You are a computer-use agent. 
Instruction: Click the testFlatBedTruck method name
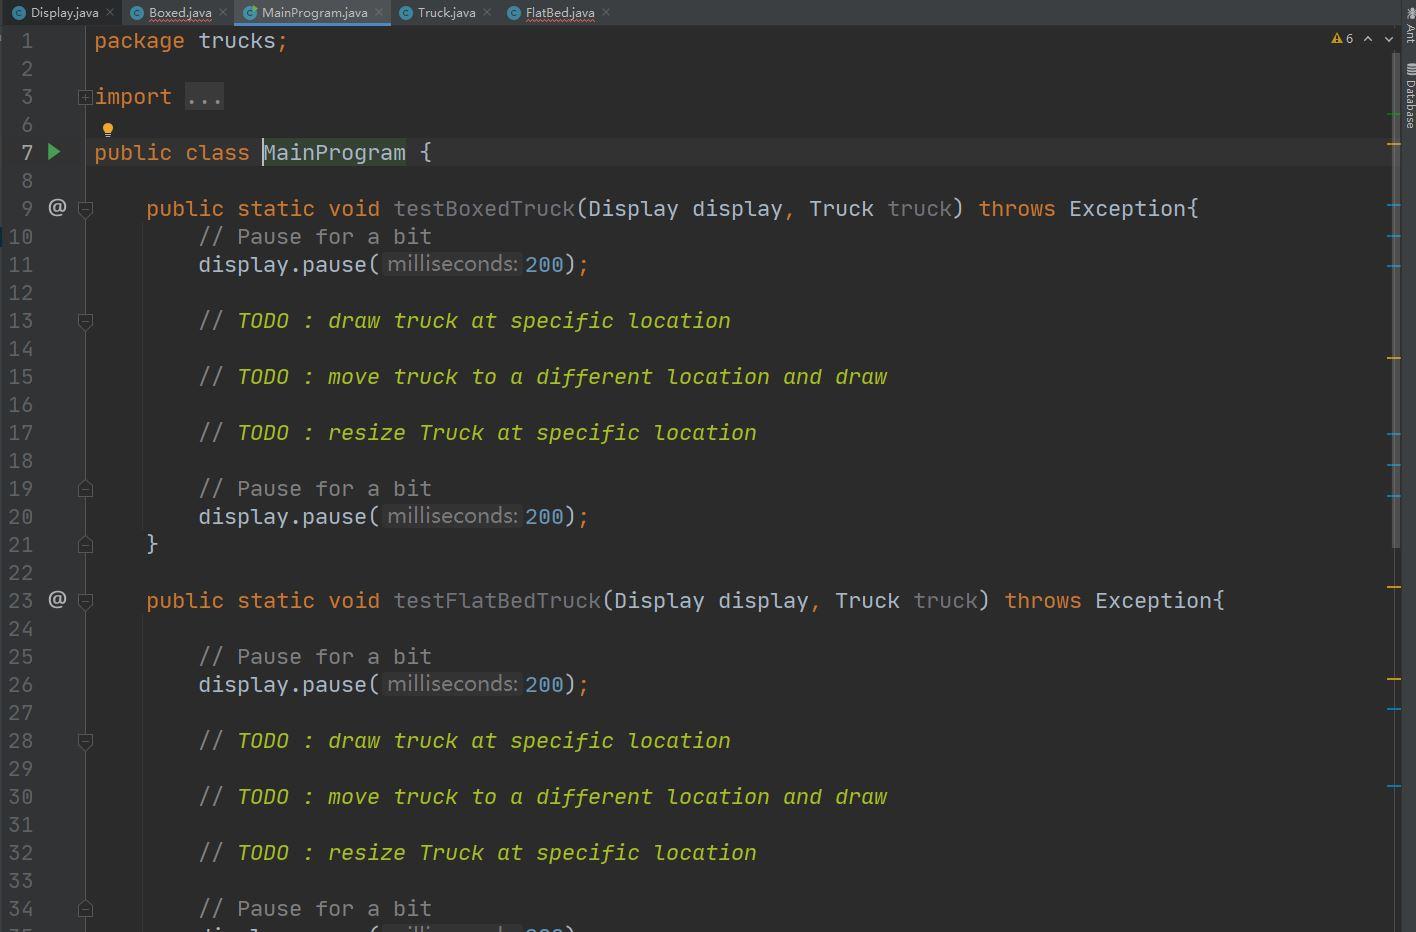pyautogui.click(x=497, y=600)
